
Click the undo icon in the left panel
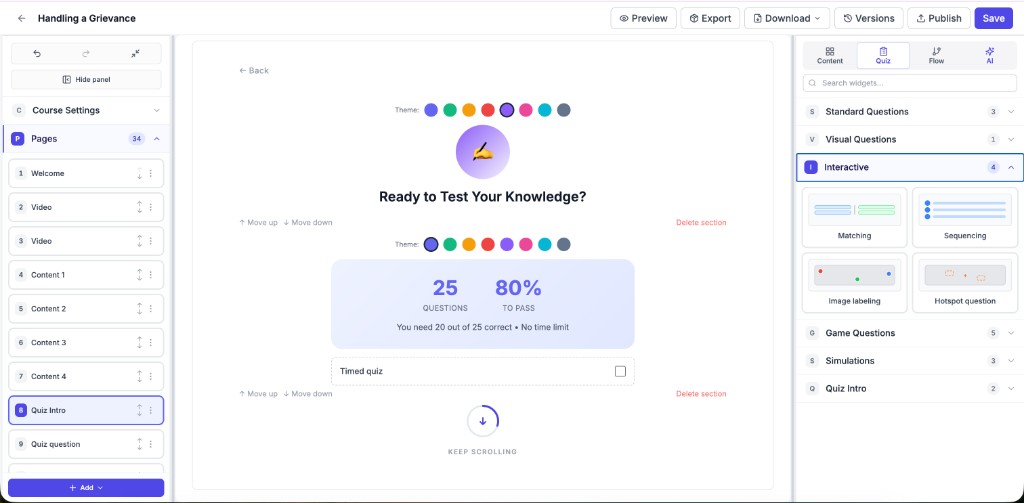[37, 54]
